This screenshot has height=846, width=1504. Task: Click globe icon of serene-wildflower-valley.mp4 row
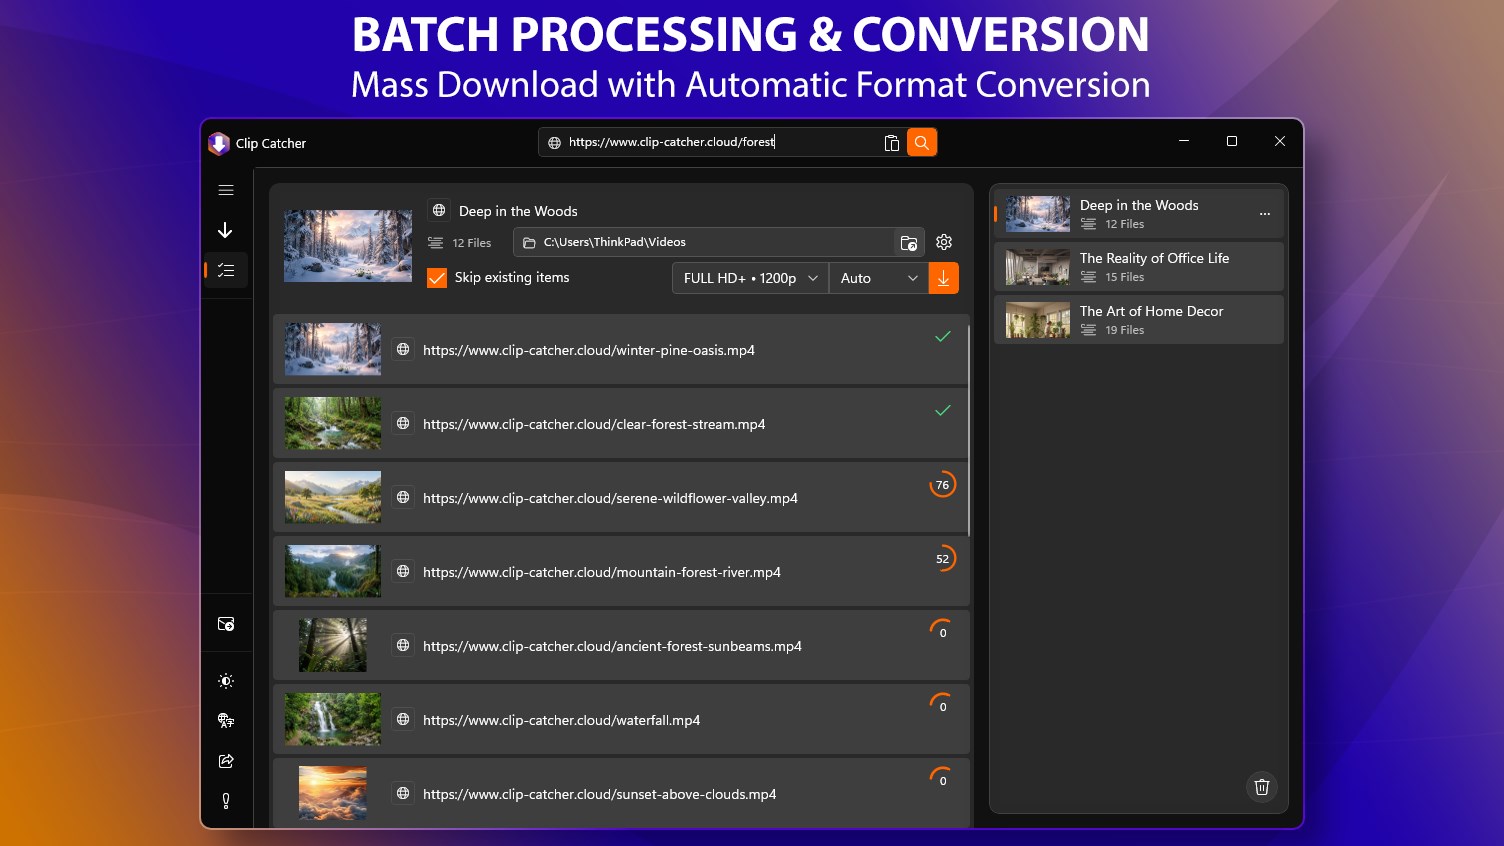[403, 497]
